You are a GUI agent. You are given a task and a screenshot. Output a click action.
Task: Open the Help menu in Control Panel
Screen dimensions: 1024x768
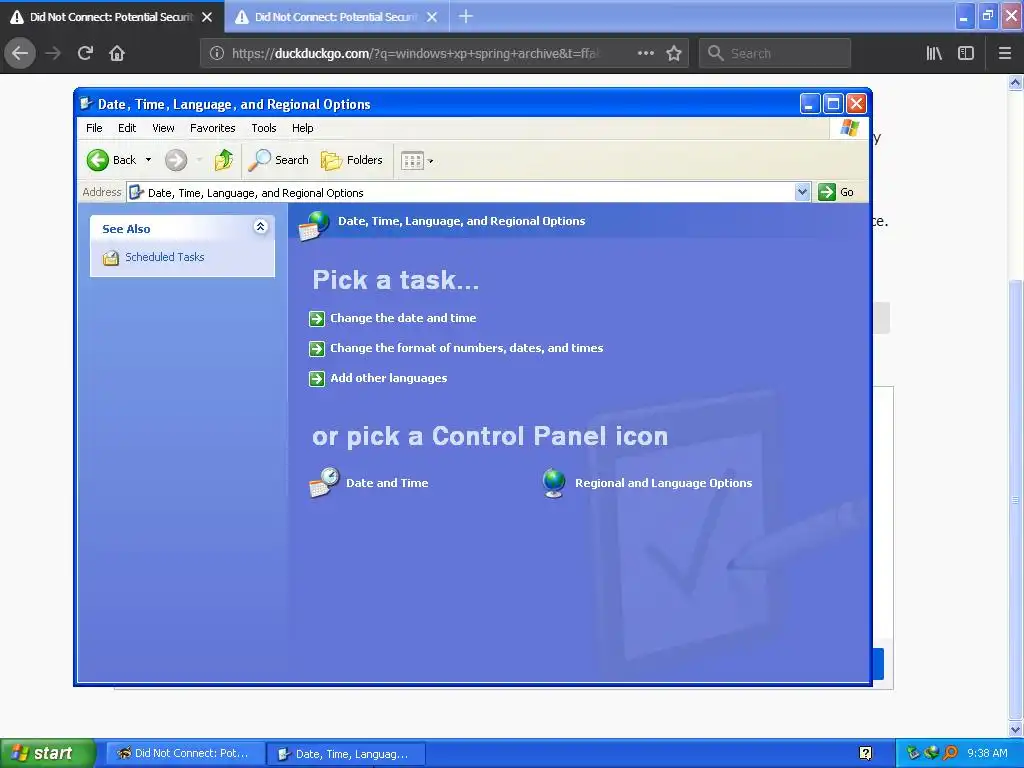302,128
